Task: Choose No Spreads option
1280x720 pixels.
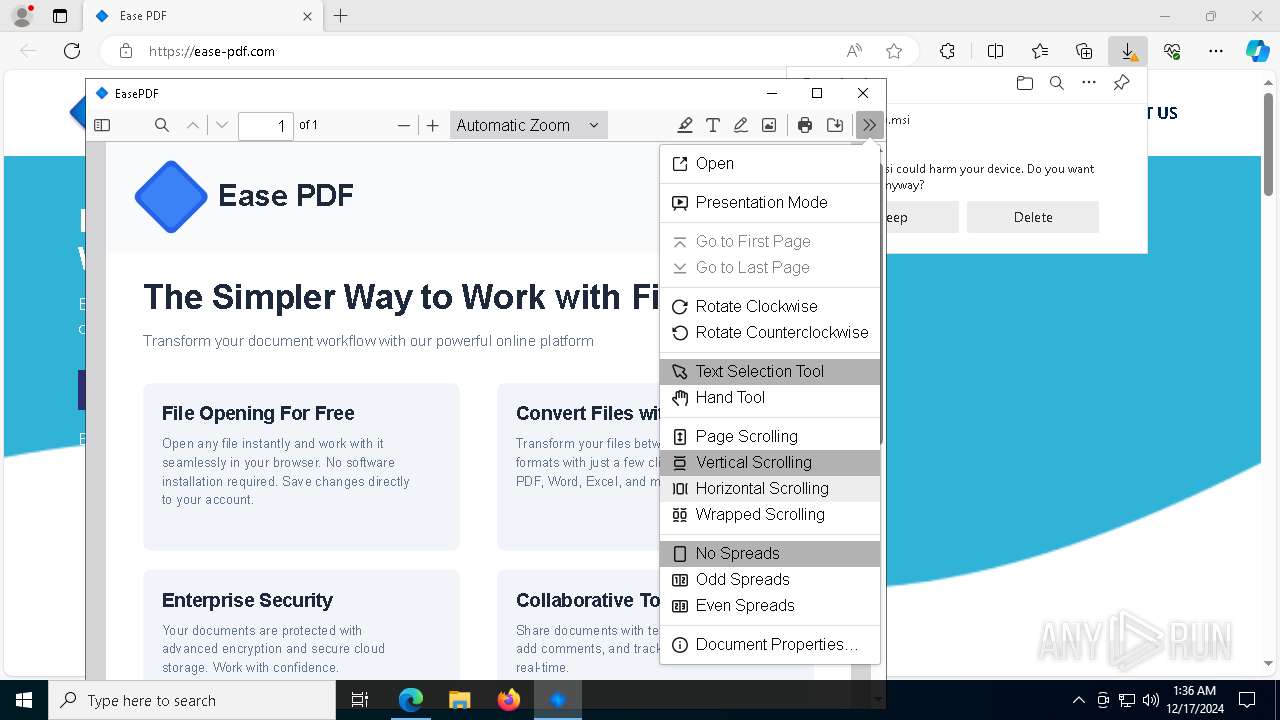Action: pyautogui.click(x=770, y=554)
